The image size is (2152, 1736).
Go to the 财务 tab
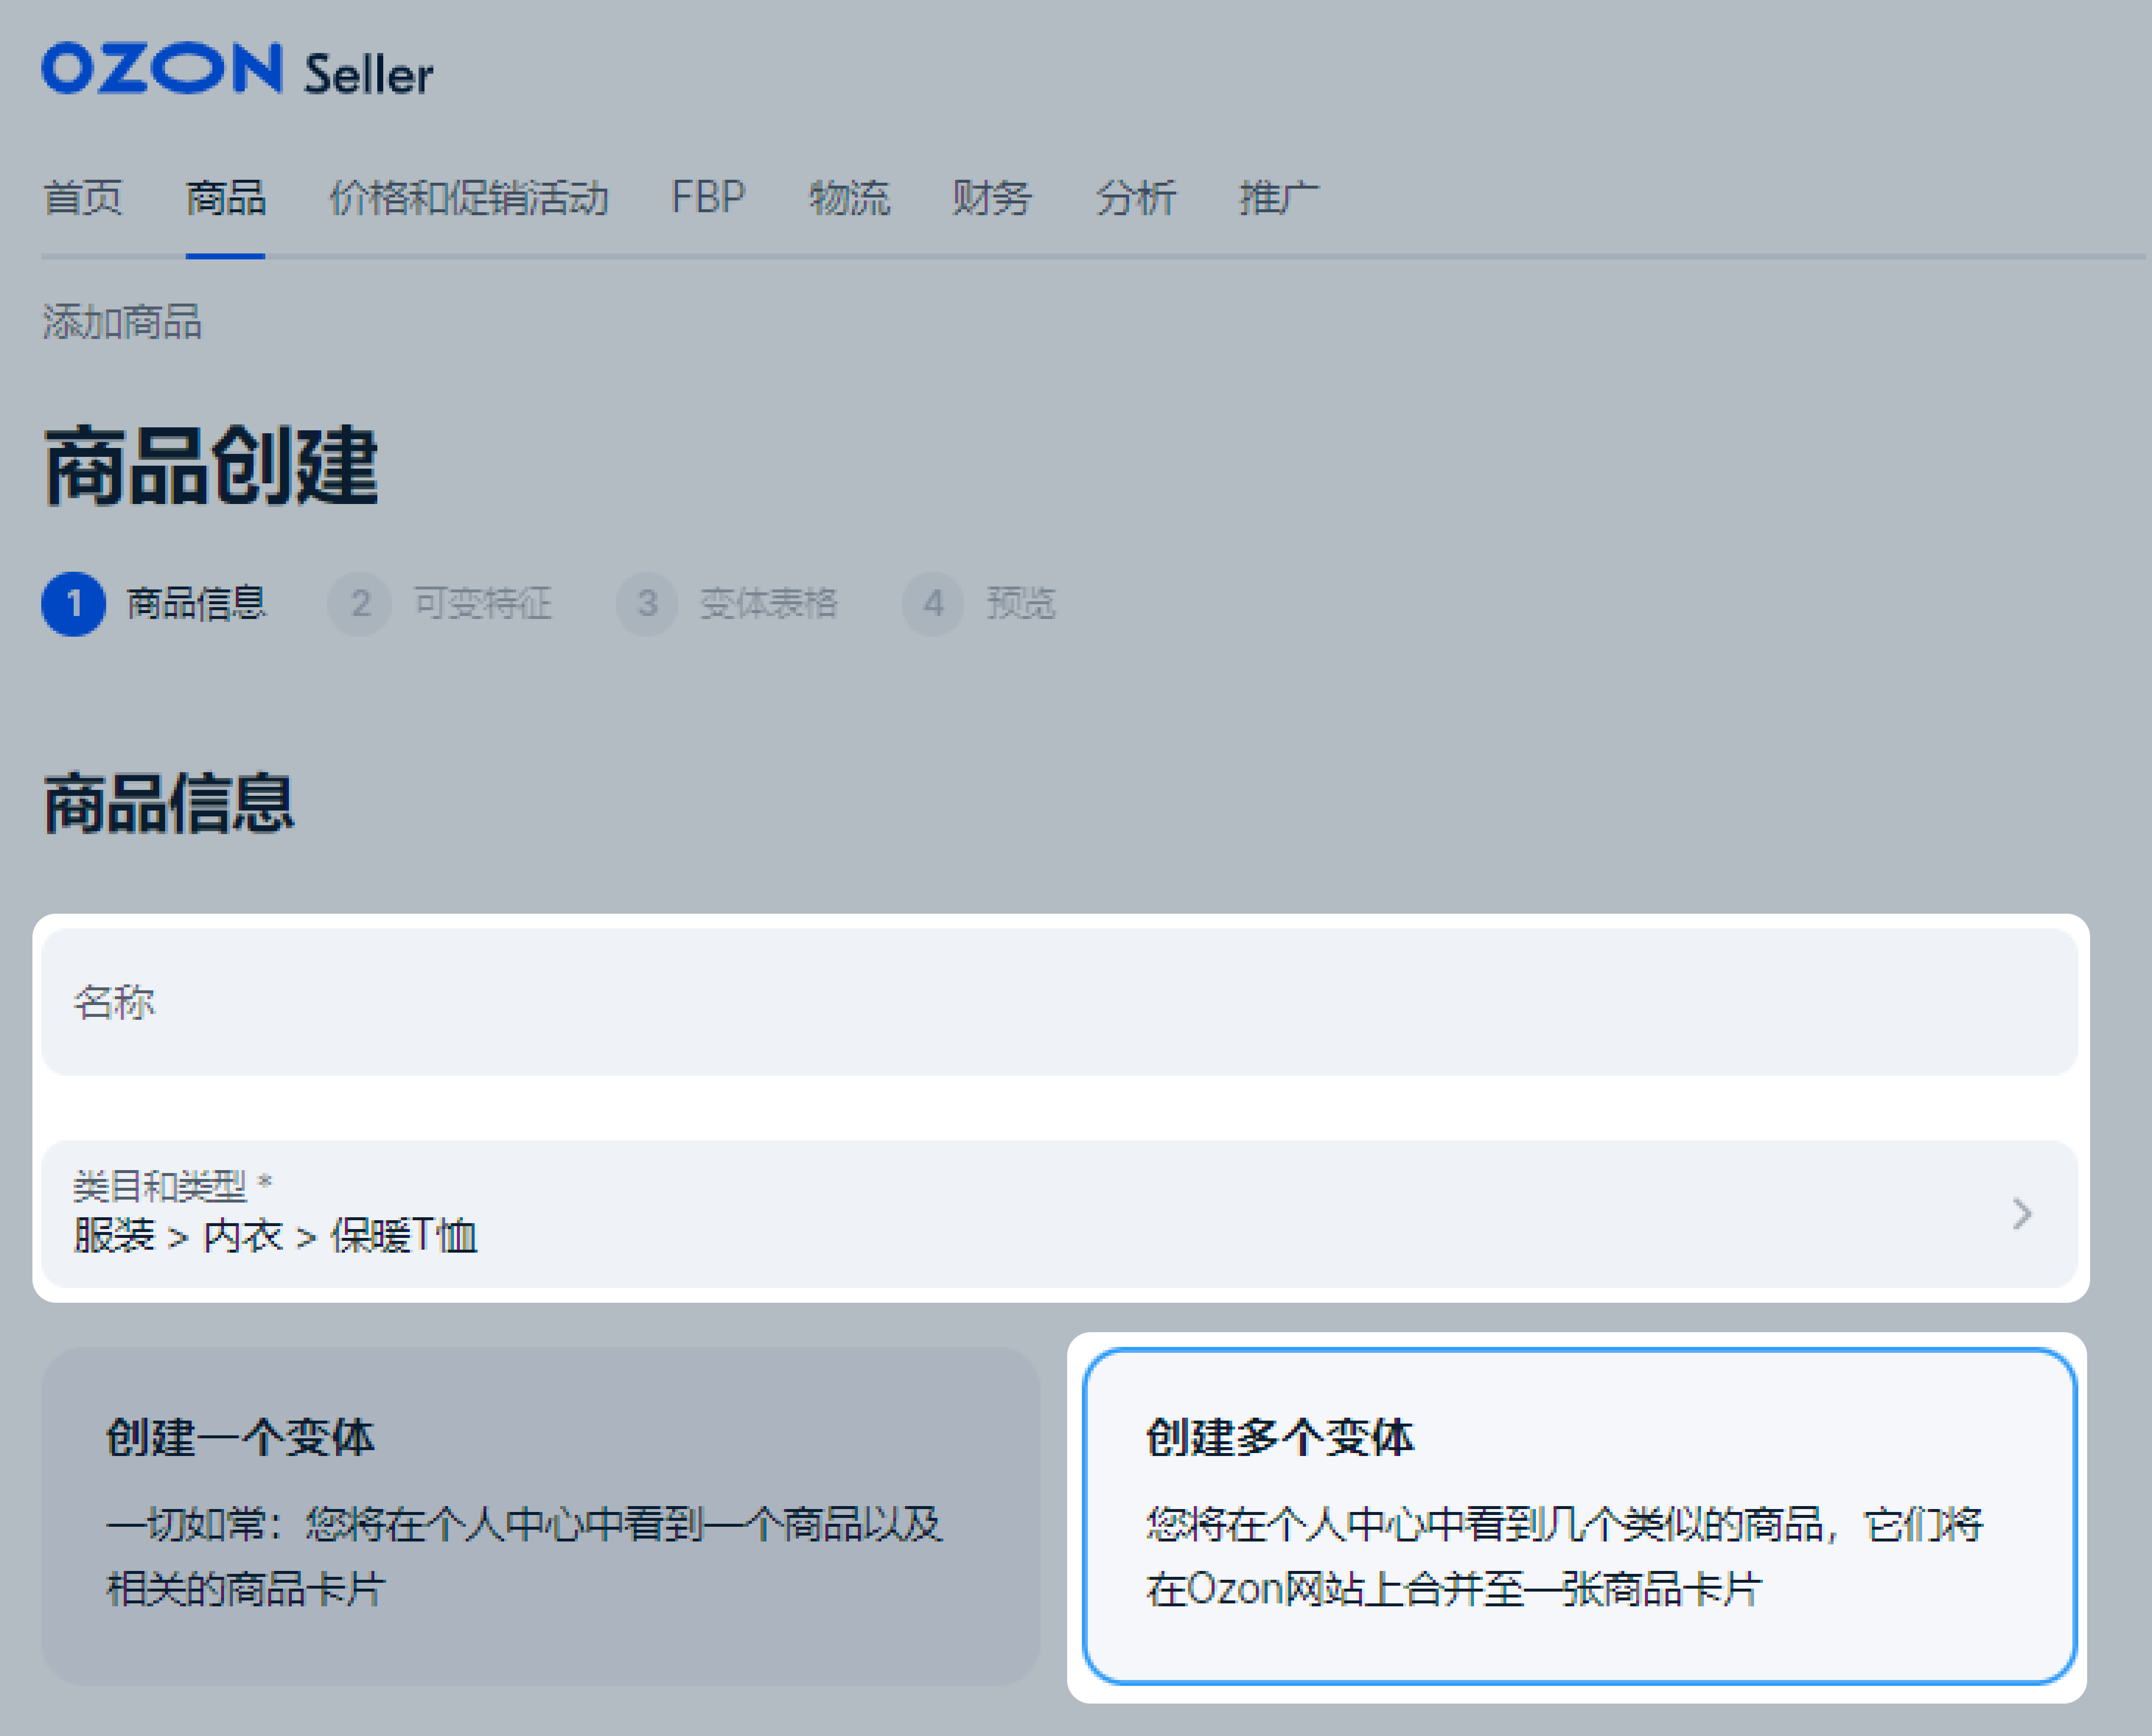(992, 198)
